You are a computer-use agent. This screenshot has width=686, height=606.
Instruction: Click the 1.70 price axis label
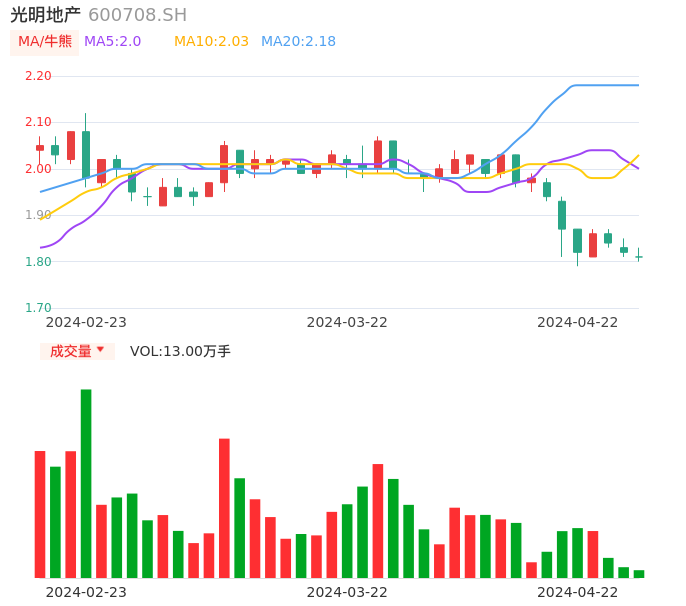pyautogui.click(x=38, y=308)
